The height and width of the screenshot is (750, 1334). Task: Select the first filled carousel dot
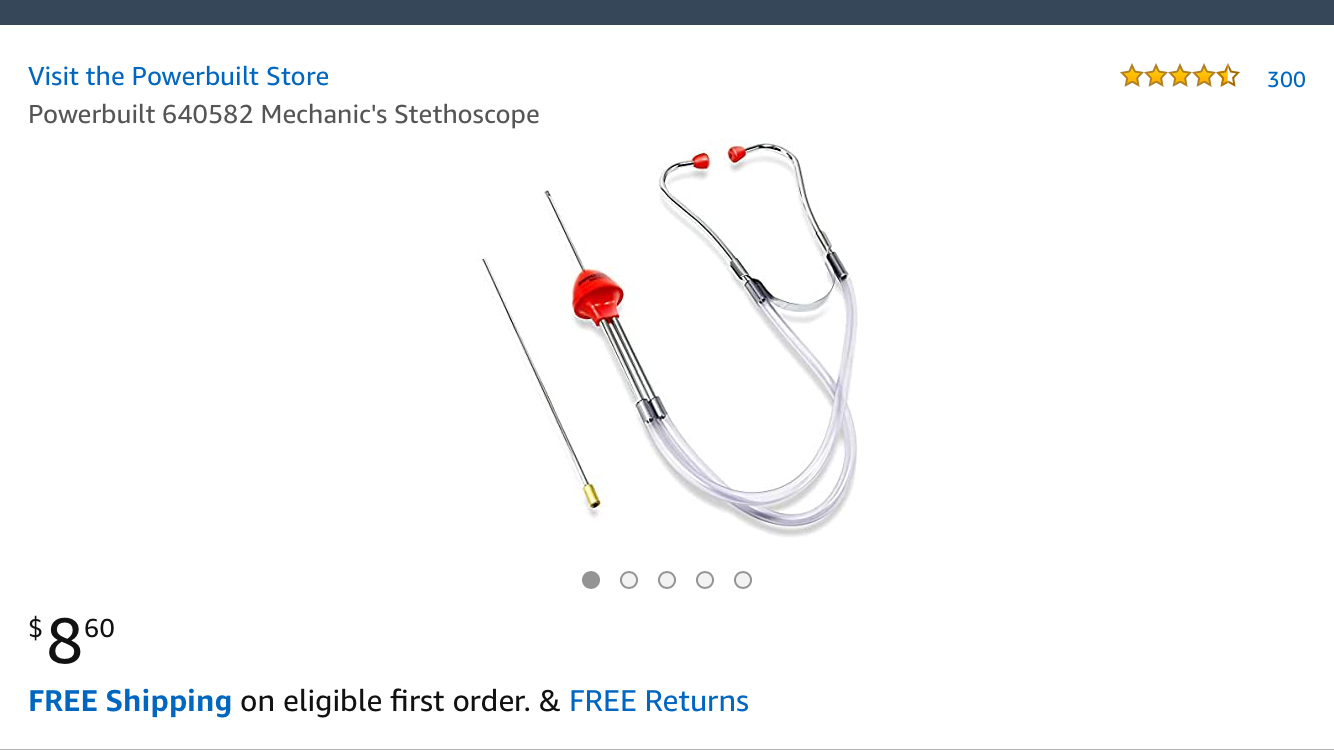click(591, 580)
